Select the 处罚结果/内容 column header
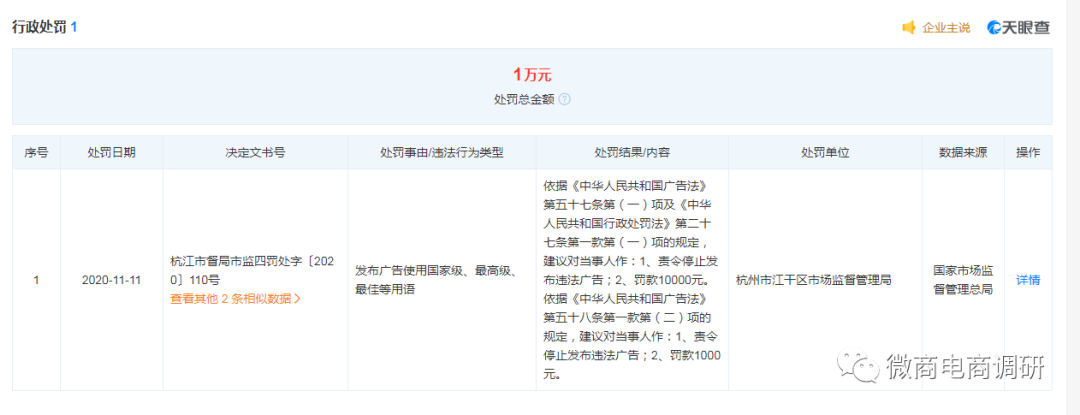Screen dimensions: 1080x415 click(x=632, y=153)
